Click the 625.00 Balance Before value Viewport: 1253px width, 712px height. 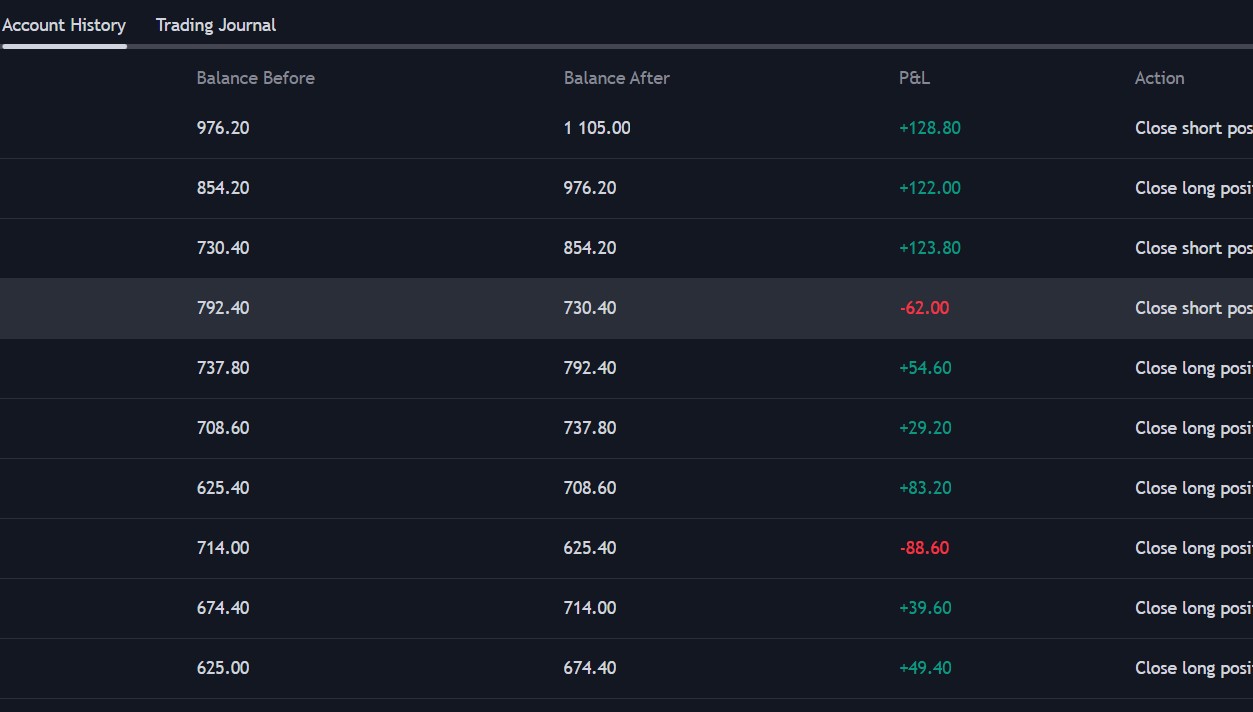pyautogui.click(x=223, y=668)
